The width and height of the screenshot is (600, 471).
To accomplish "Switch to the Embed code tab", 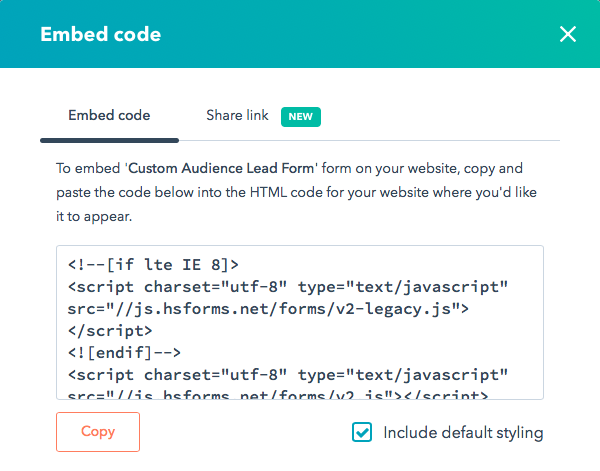I will pyautogui.click(x=109, y=116).
